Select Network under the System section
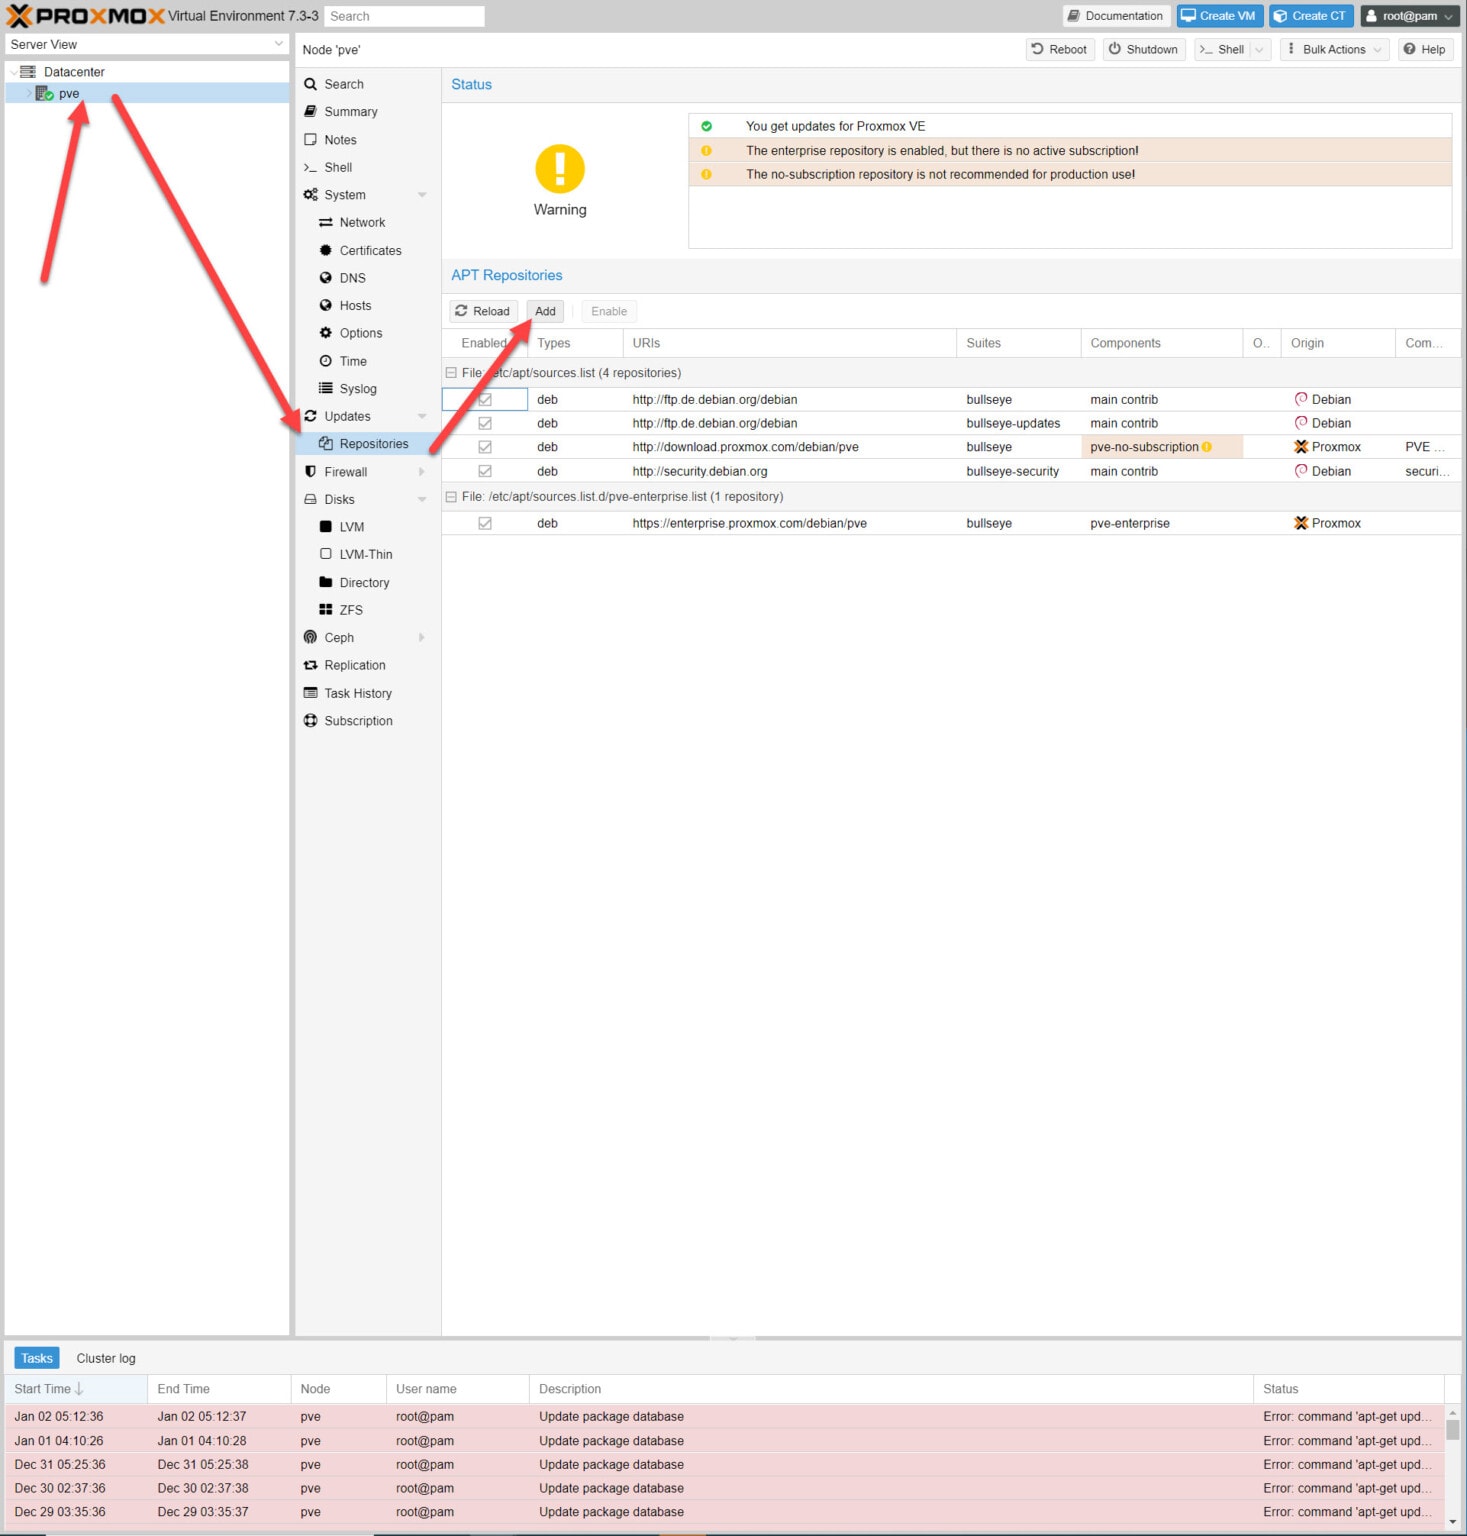Viewport: 1467px width, 1536px height. [360, 222]
